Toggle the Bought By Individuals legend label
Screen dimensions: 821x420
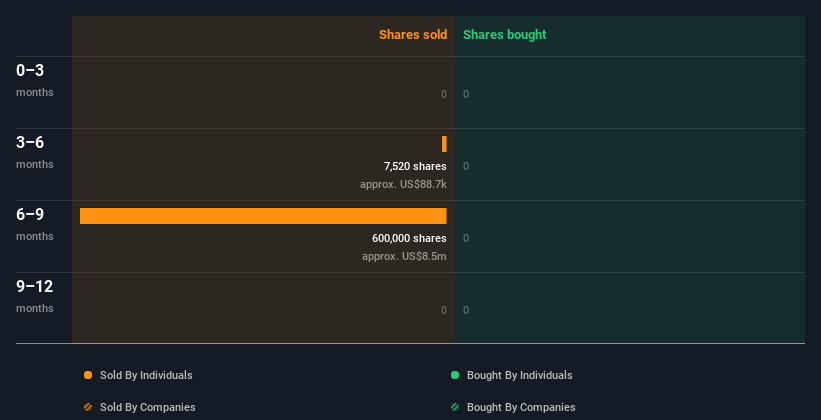tap(519, 375)
